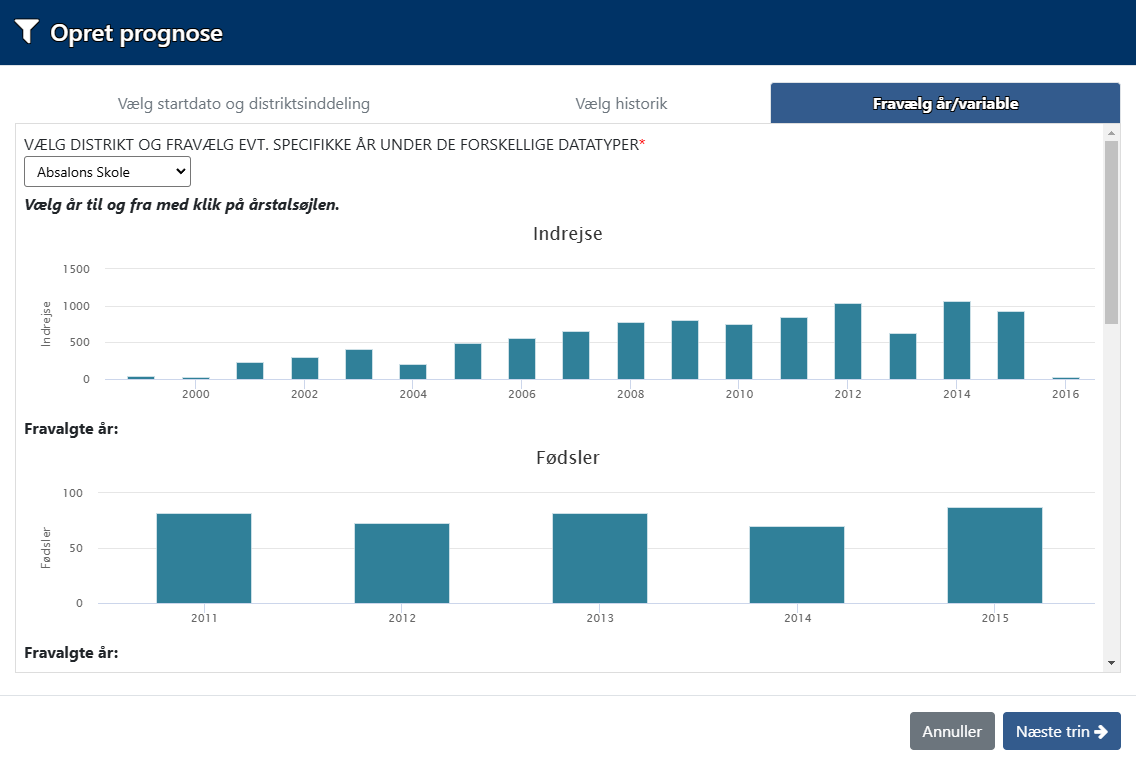Toggle the 2004 bar in Indrejse chart
Screen dimensions: 1136x765
point(413,372)
